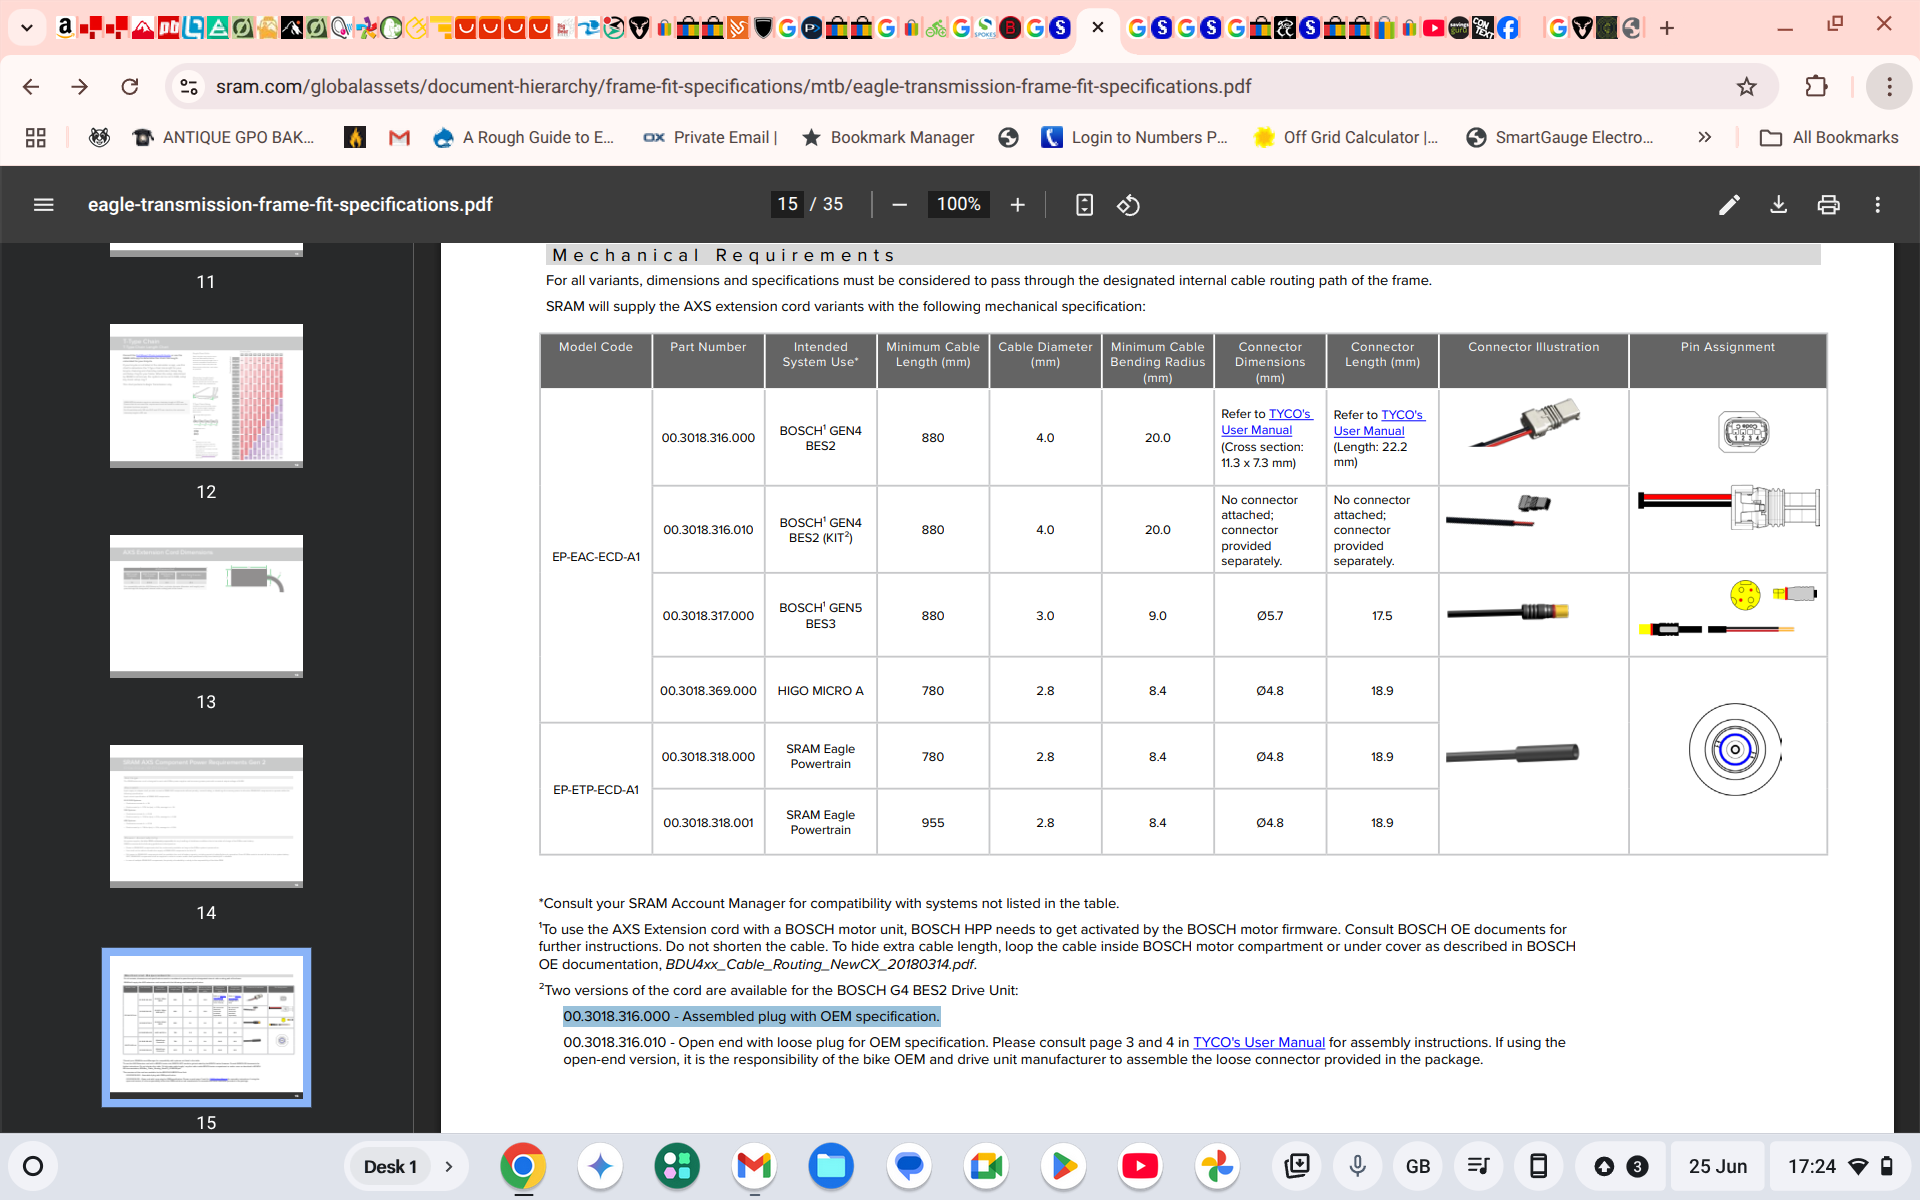
Task: Download the PDF file
Action: 1778,205
